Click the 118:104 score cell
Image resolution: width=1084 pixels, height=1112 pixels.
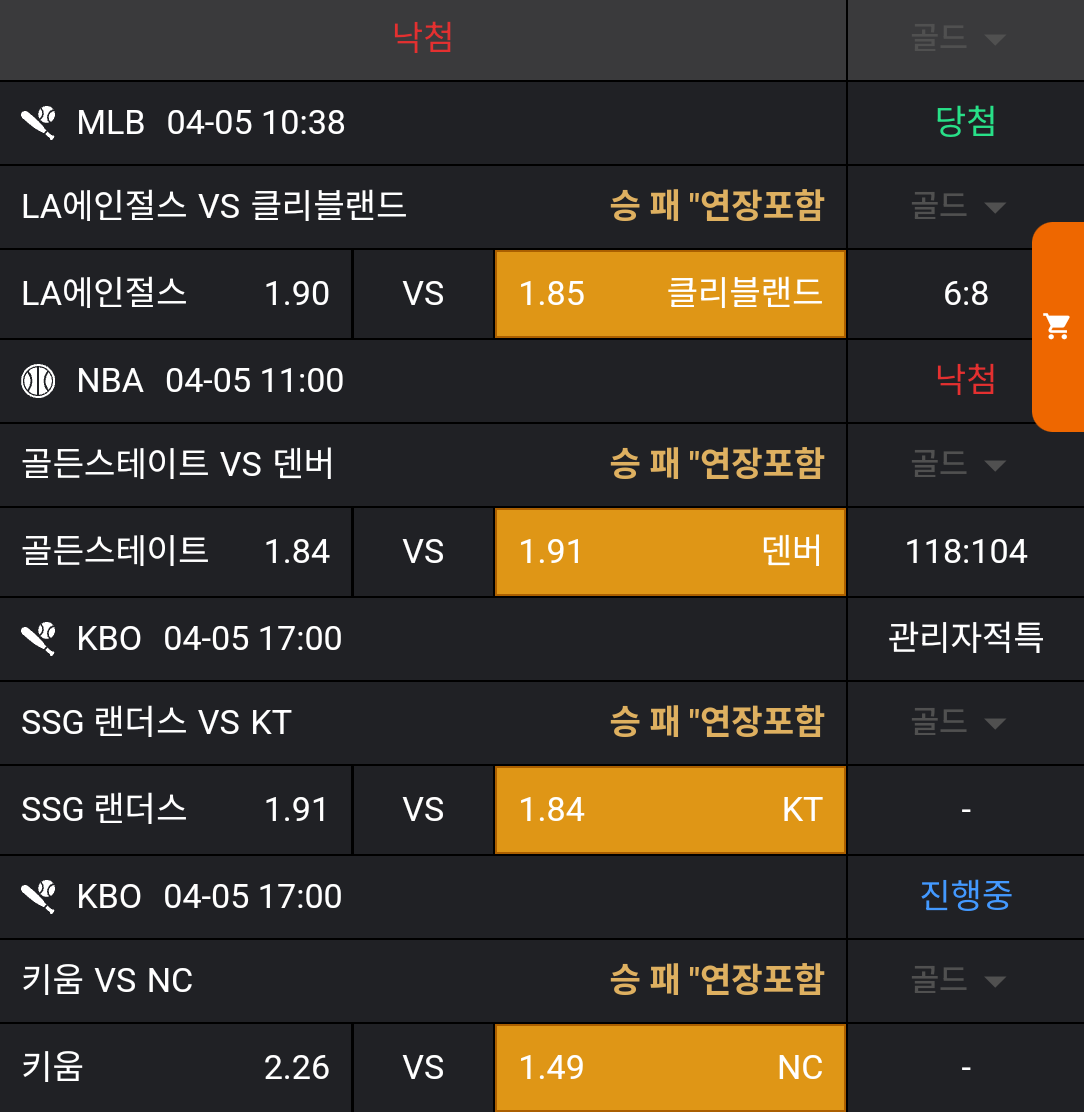[966, 552]
